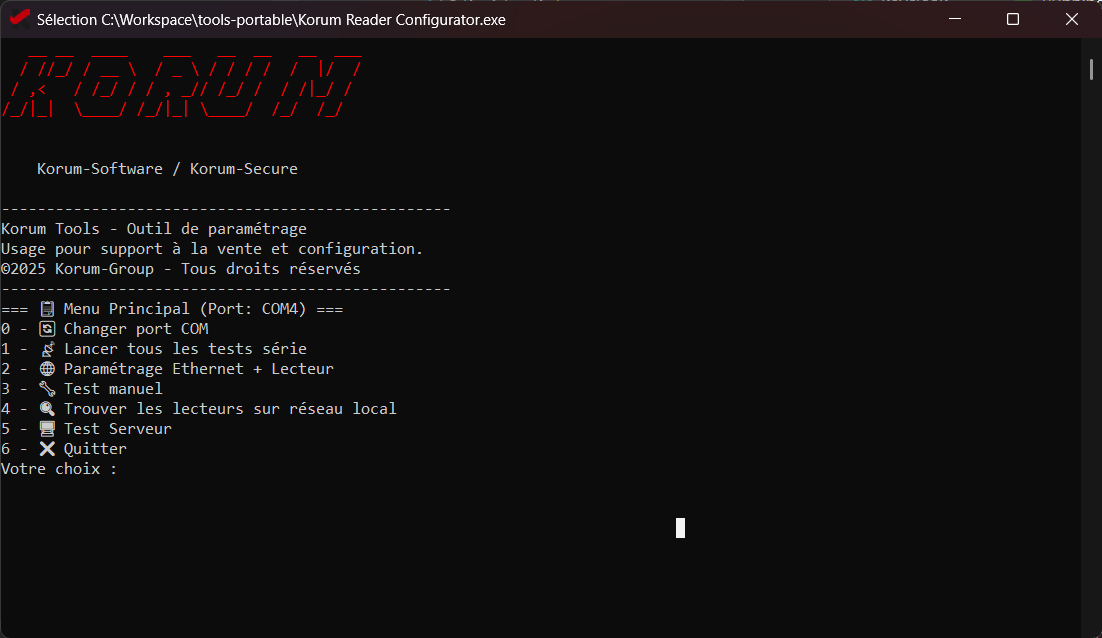The height and width of the screenshot is (638, 1102).
Task: Click the 'Test Serveur' menu line
Action: (86, 429)
